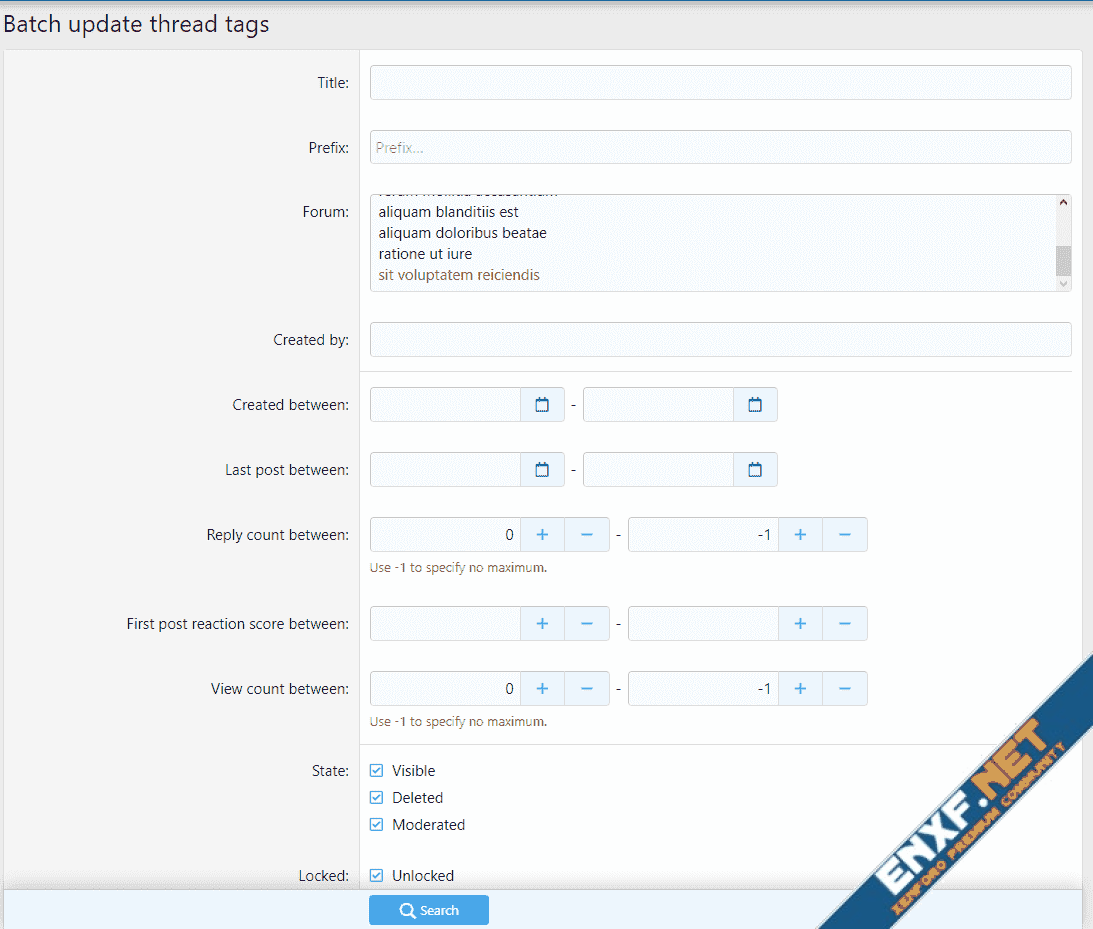The image size is (1093, 929).
Task: Open the Prefix selection field
Action: coord(720,148)
